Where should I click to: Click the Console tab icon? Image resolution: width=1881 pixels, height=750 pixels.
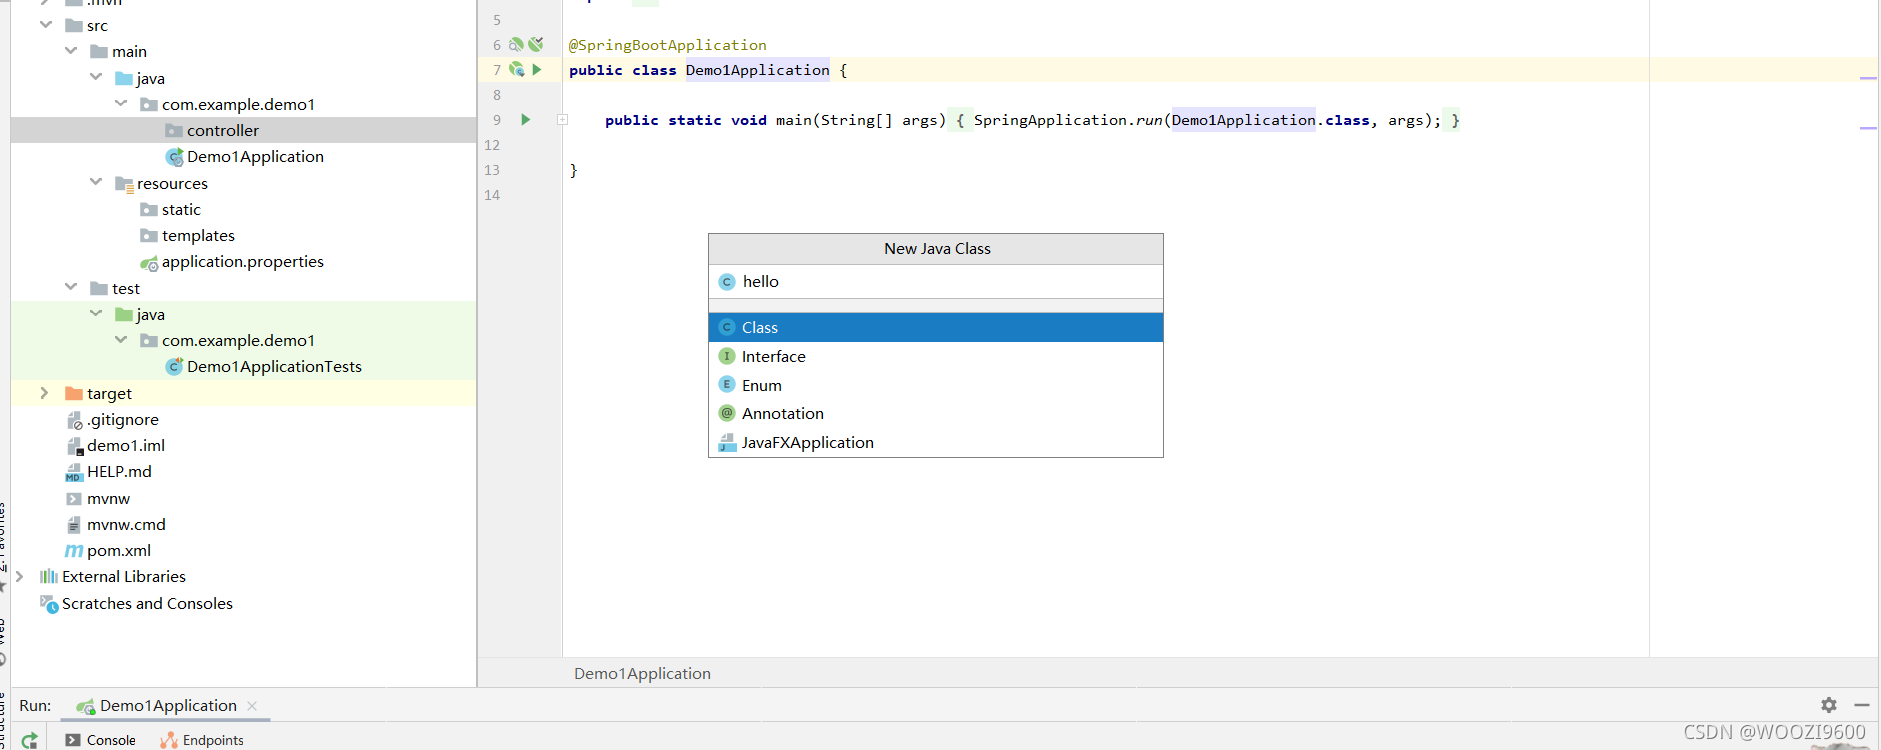(73, 740)
